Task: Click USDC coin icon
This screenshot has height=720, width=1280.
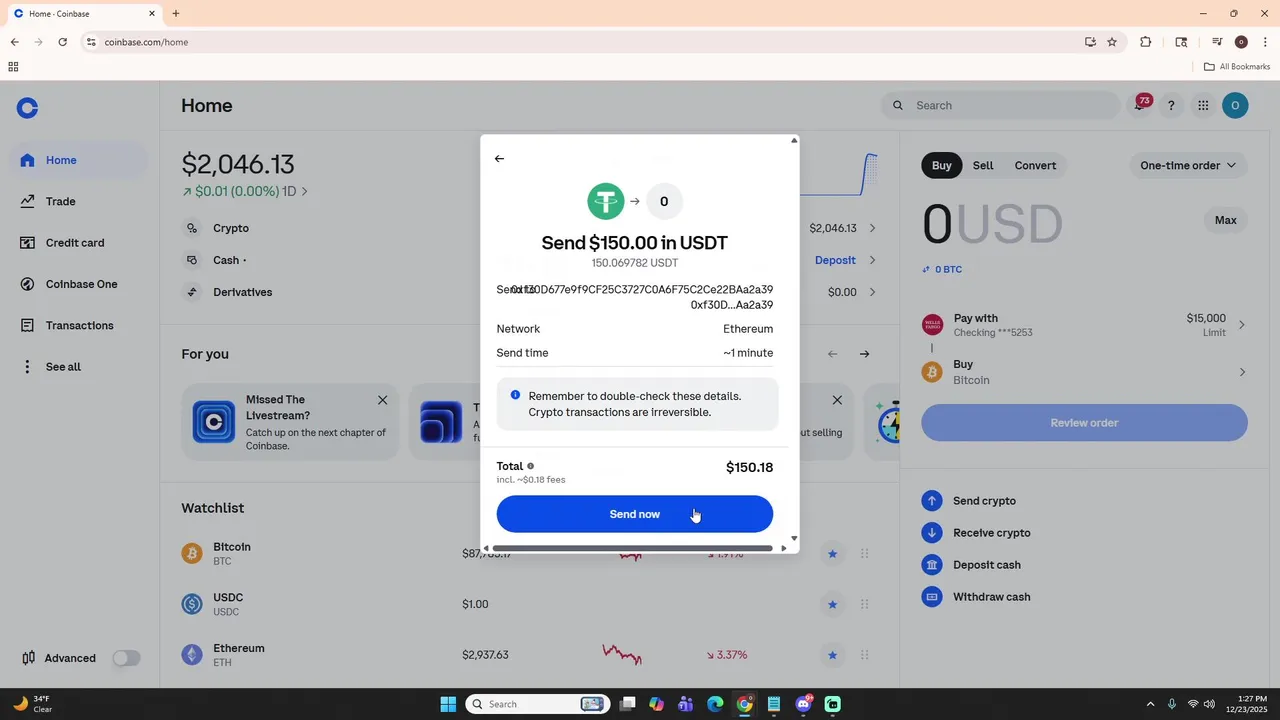Action: pyautogui.click(x=191, y=604)
